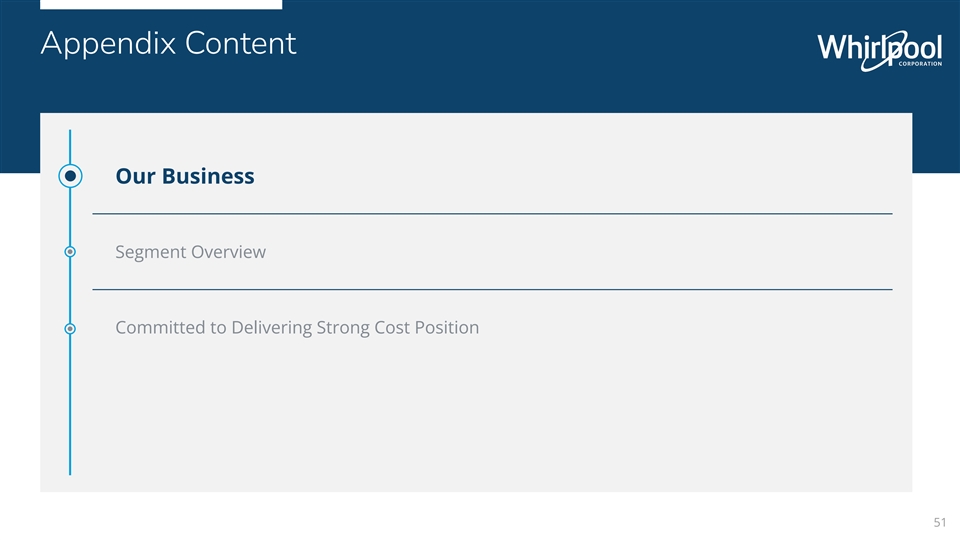Image resolution: width=960 pixels, height=540 pixels.
Task: Click the slide number 51
Action: pos(939,522)
